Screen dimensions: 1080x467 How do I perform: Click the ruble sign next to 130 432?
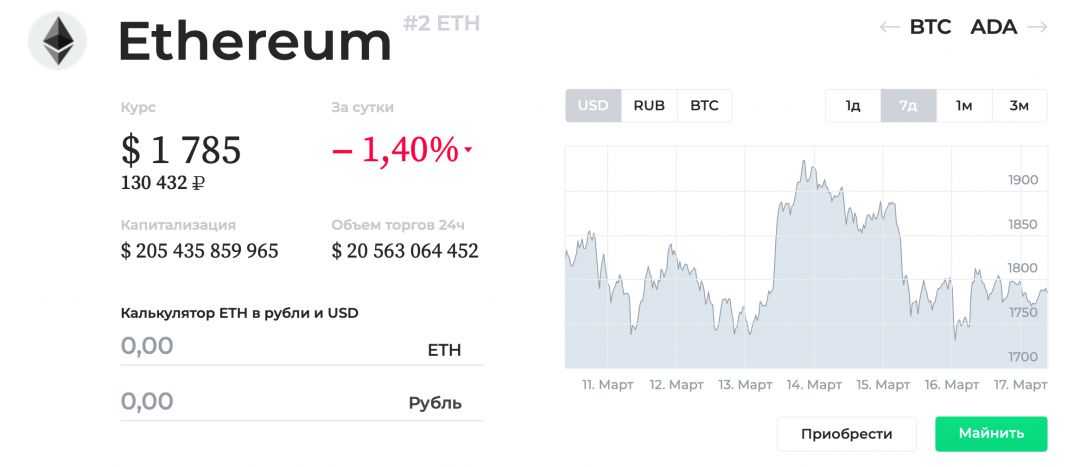(198, 183)
